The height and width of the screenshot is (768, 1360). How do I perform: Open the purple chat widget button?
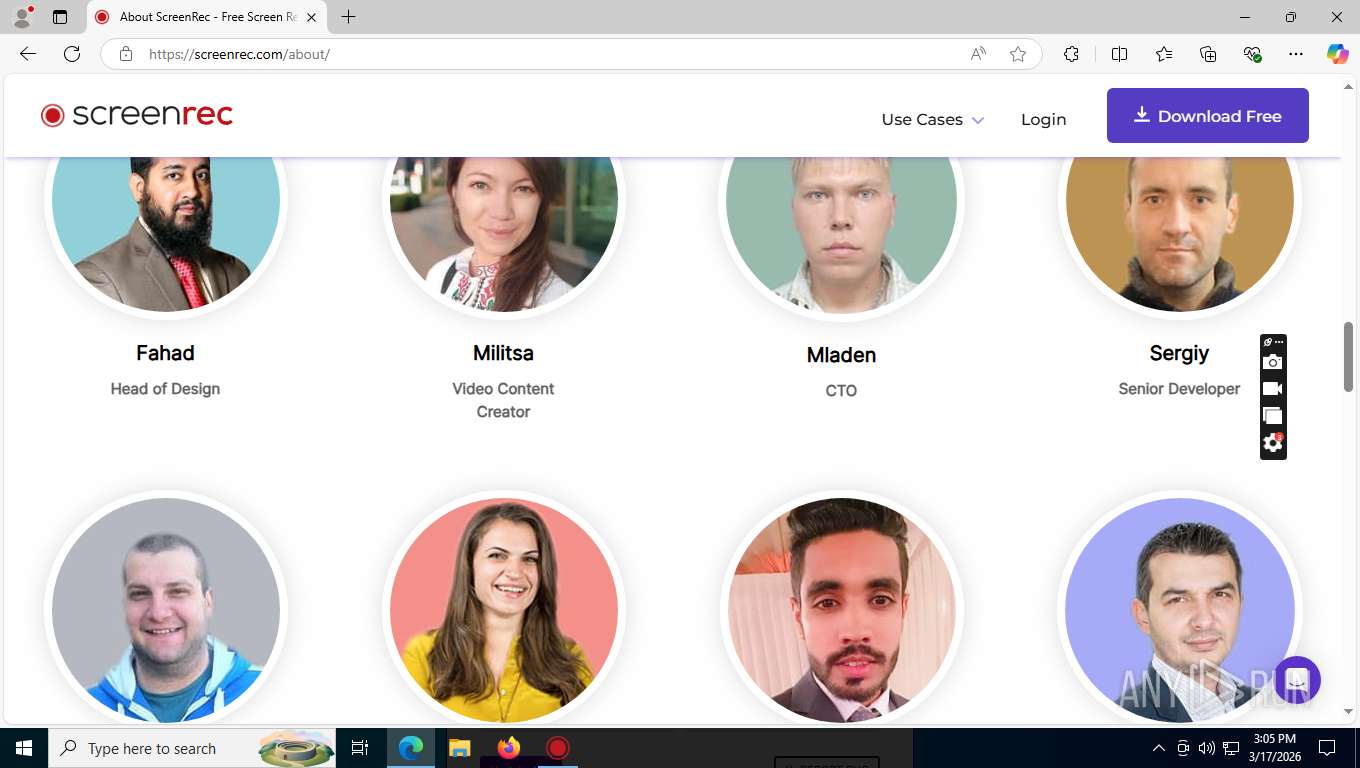click(1297, 681)
